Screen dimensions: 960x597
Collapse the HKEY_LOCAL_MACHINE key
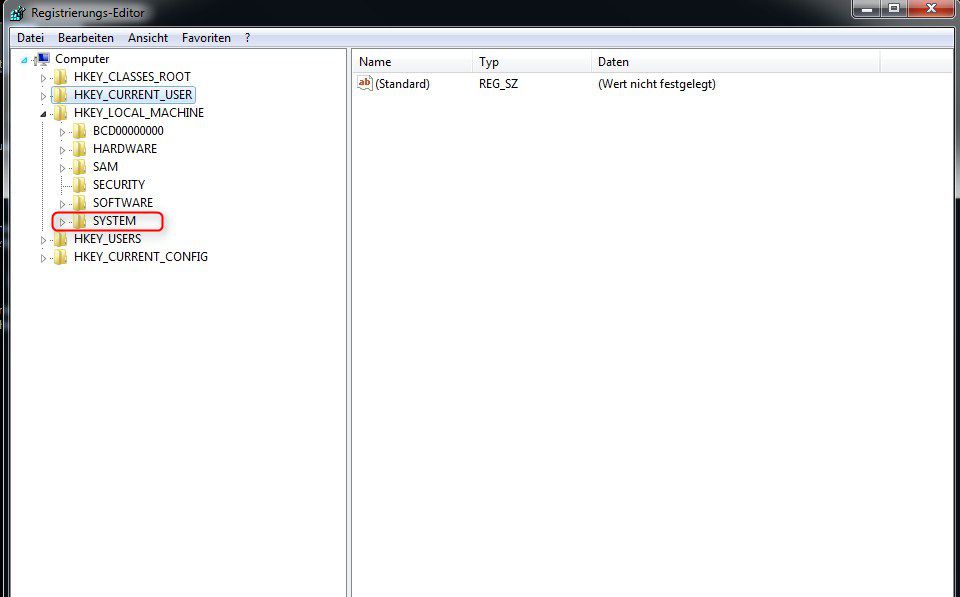[43, 112]
